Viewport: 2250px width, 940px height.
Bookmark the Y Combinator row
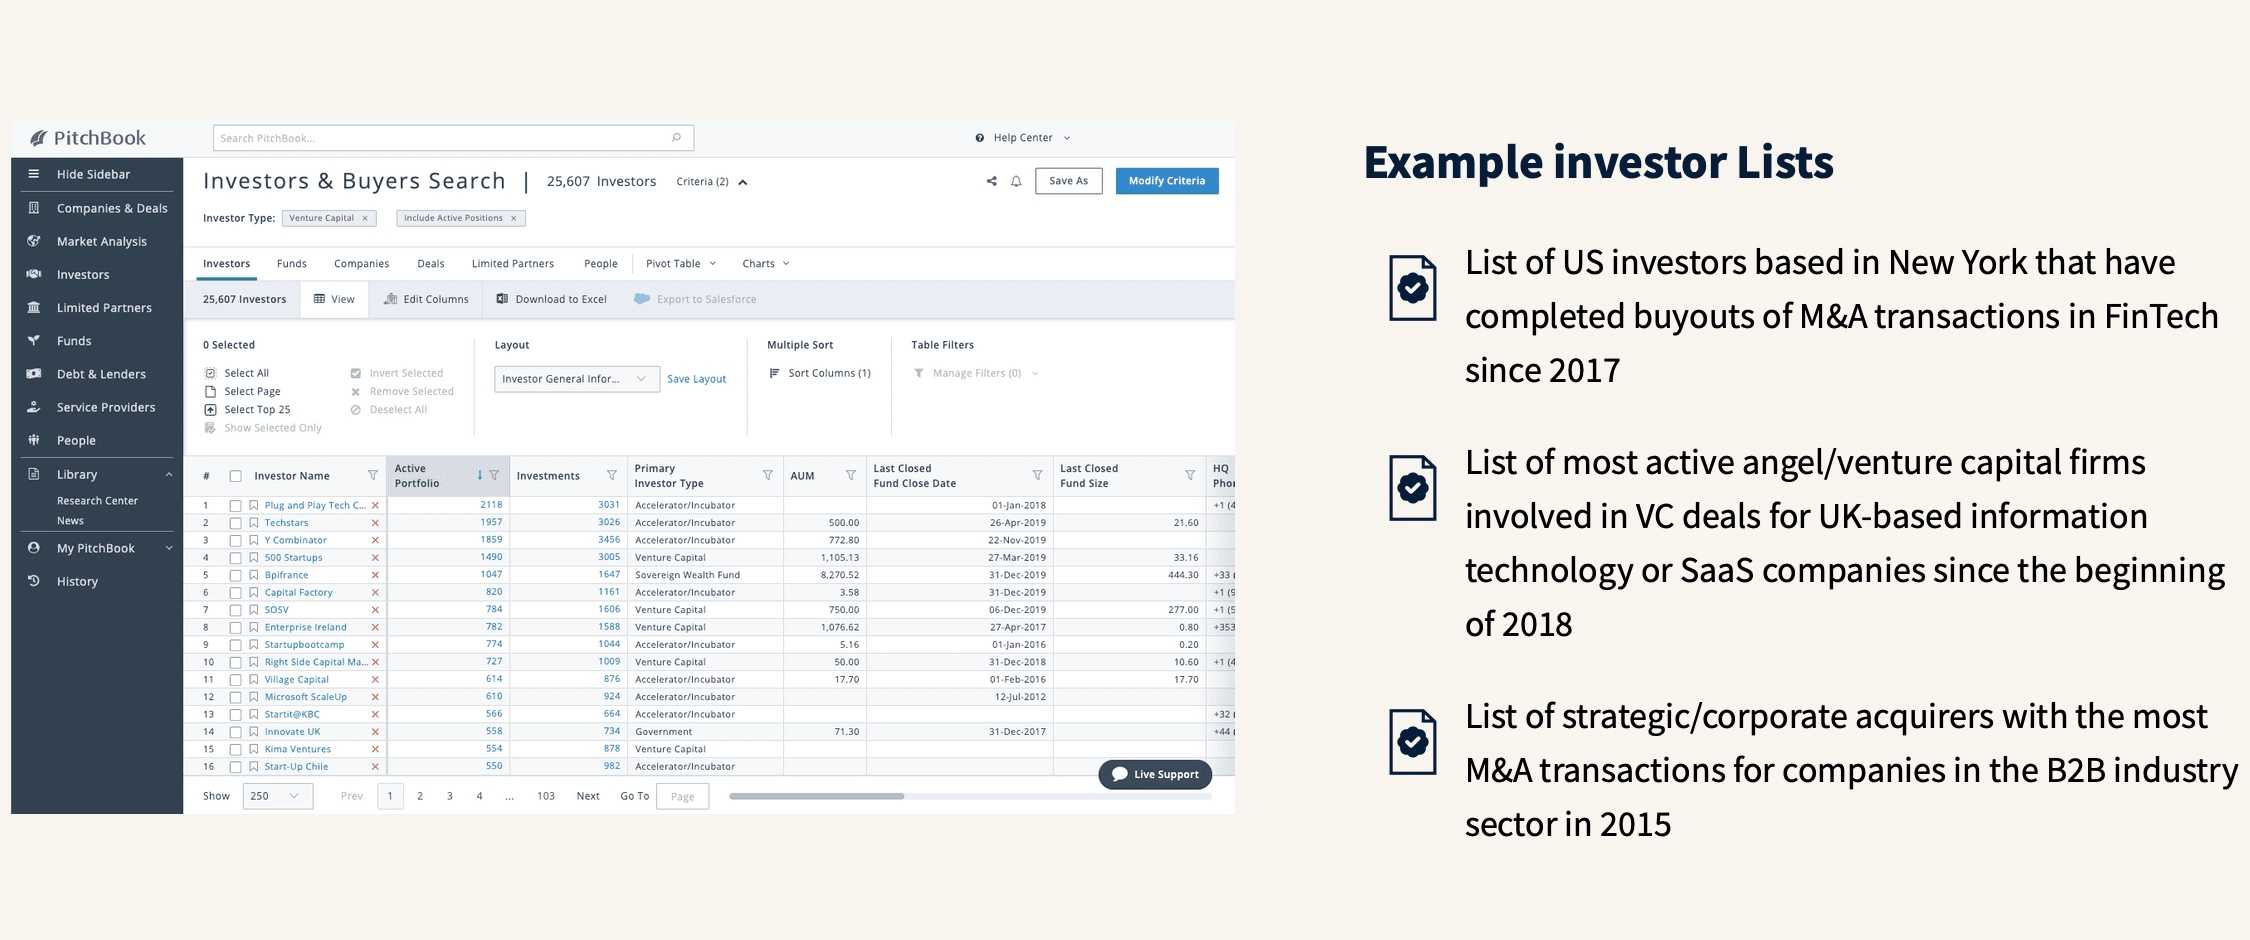click(x=254, y=540)
